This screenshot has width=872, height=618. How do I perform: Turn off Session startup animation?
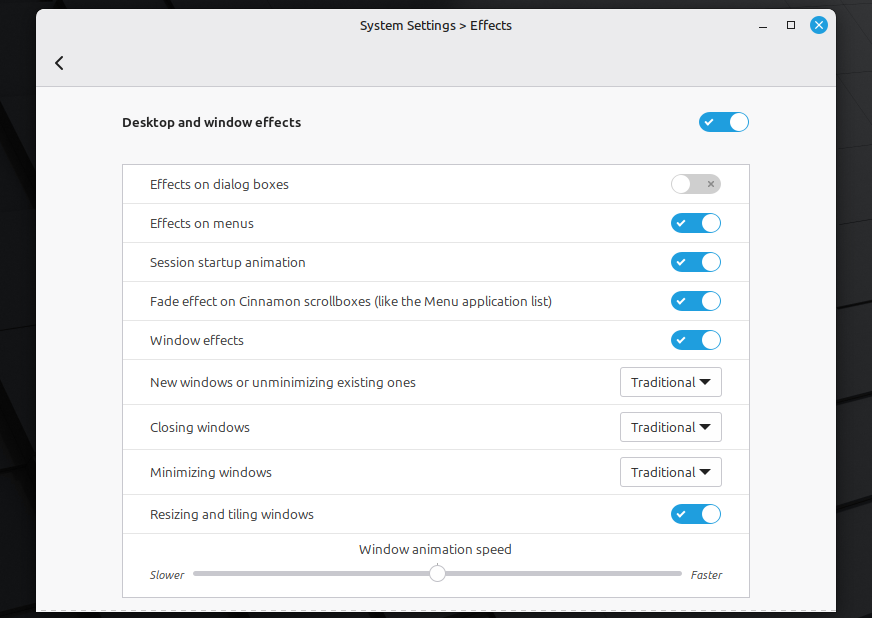695,262
